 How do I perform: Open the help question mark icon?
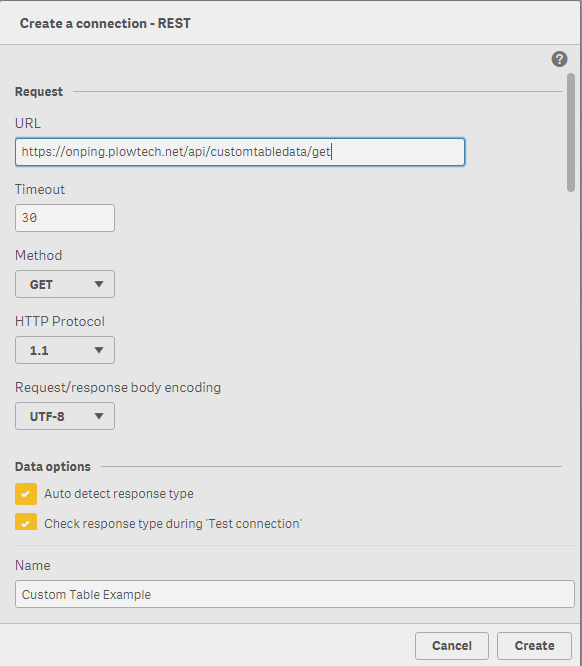559,59
